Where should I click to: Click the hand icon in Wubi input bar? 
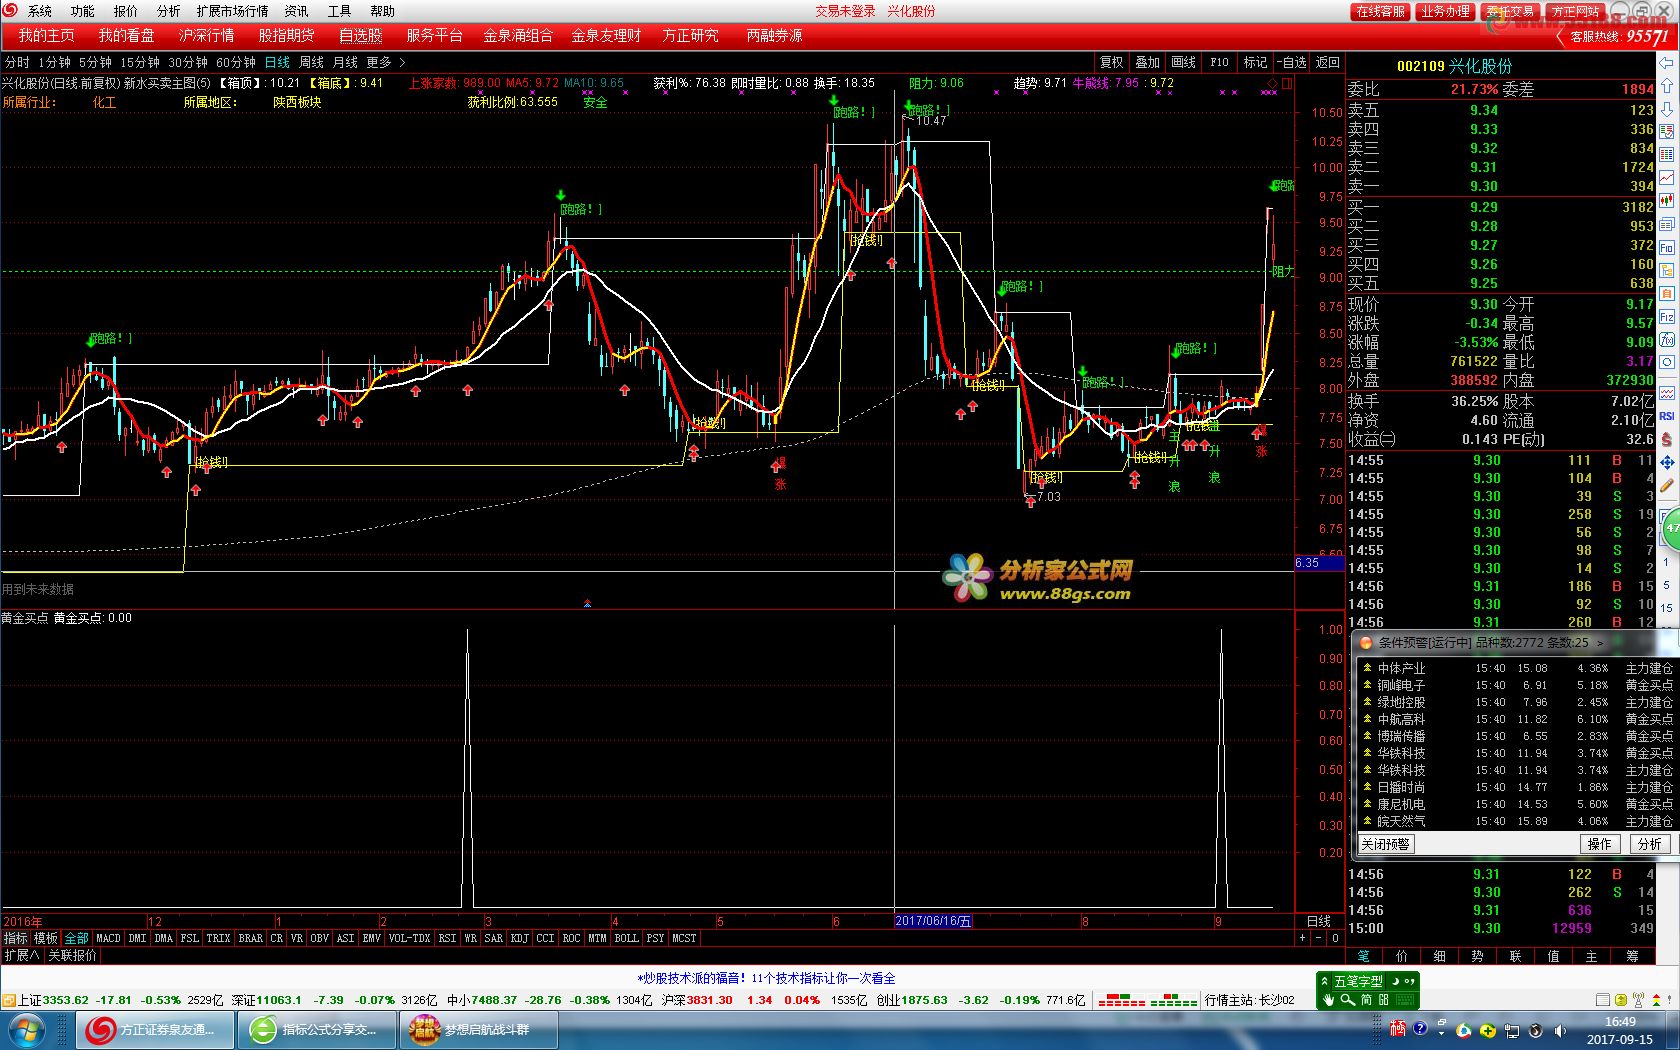pos(1328,1000)
